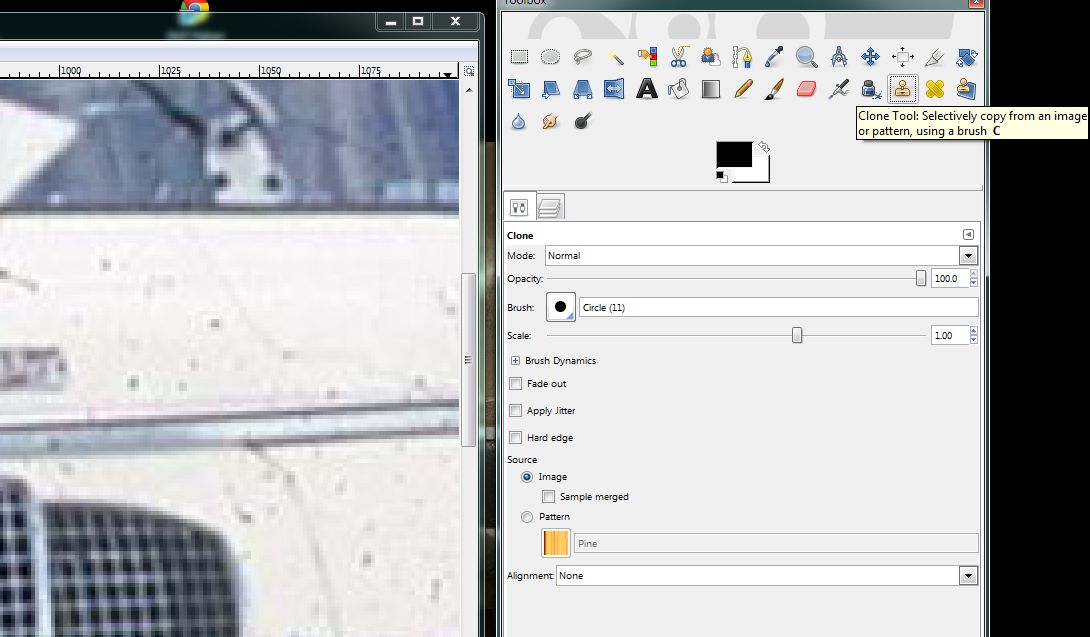Select the Ink tool
The height and width of the screenshot is (637, 1090).
pos(870,89)
